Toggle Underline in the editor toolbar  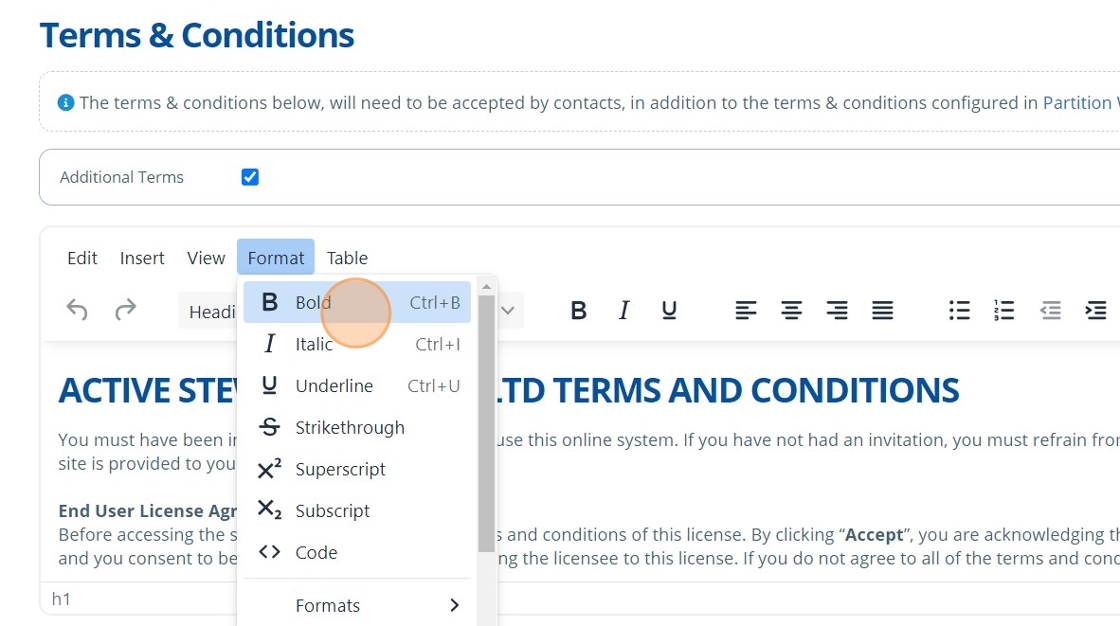(x=669, y=311)
